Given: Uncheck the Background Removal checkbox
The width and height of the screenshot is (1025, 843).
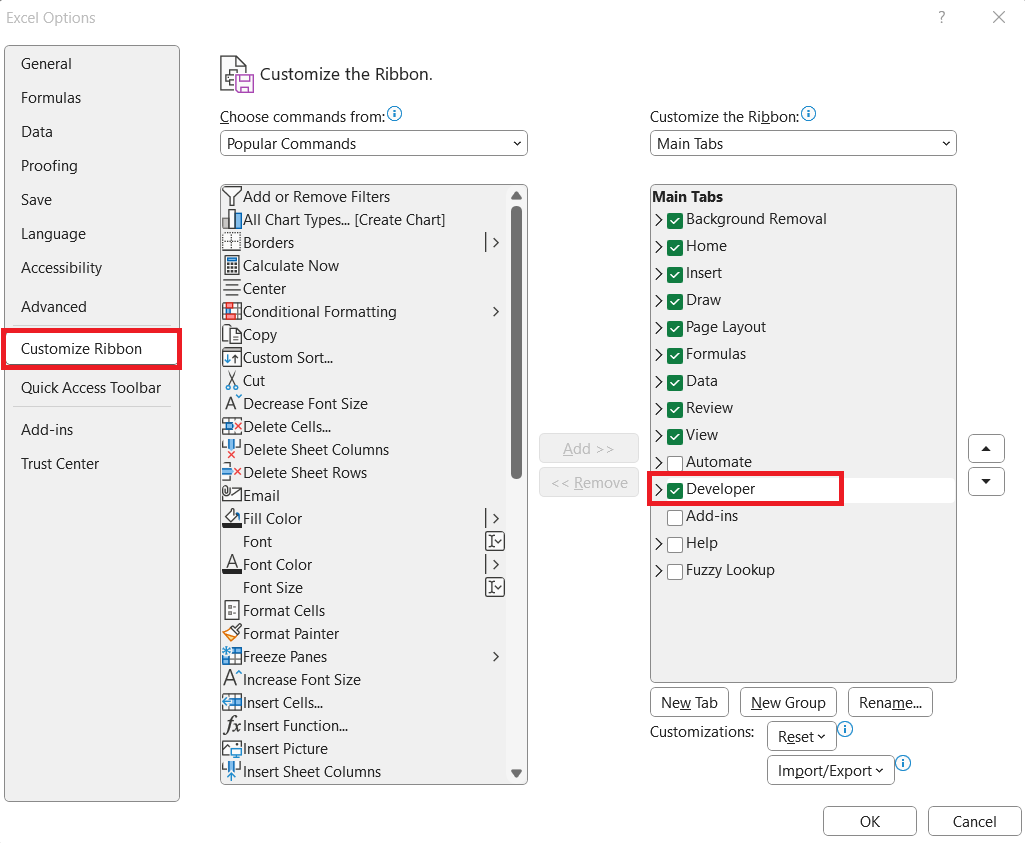Looking at the screenshot, I should (675, 220).
